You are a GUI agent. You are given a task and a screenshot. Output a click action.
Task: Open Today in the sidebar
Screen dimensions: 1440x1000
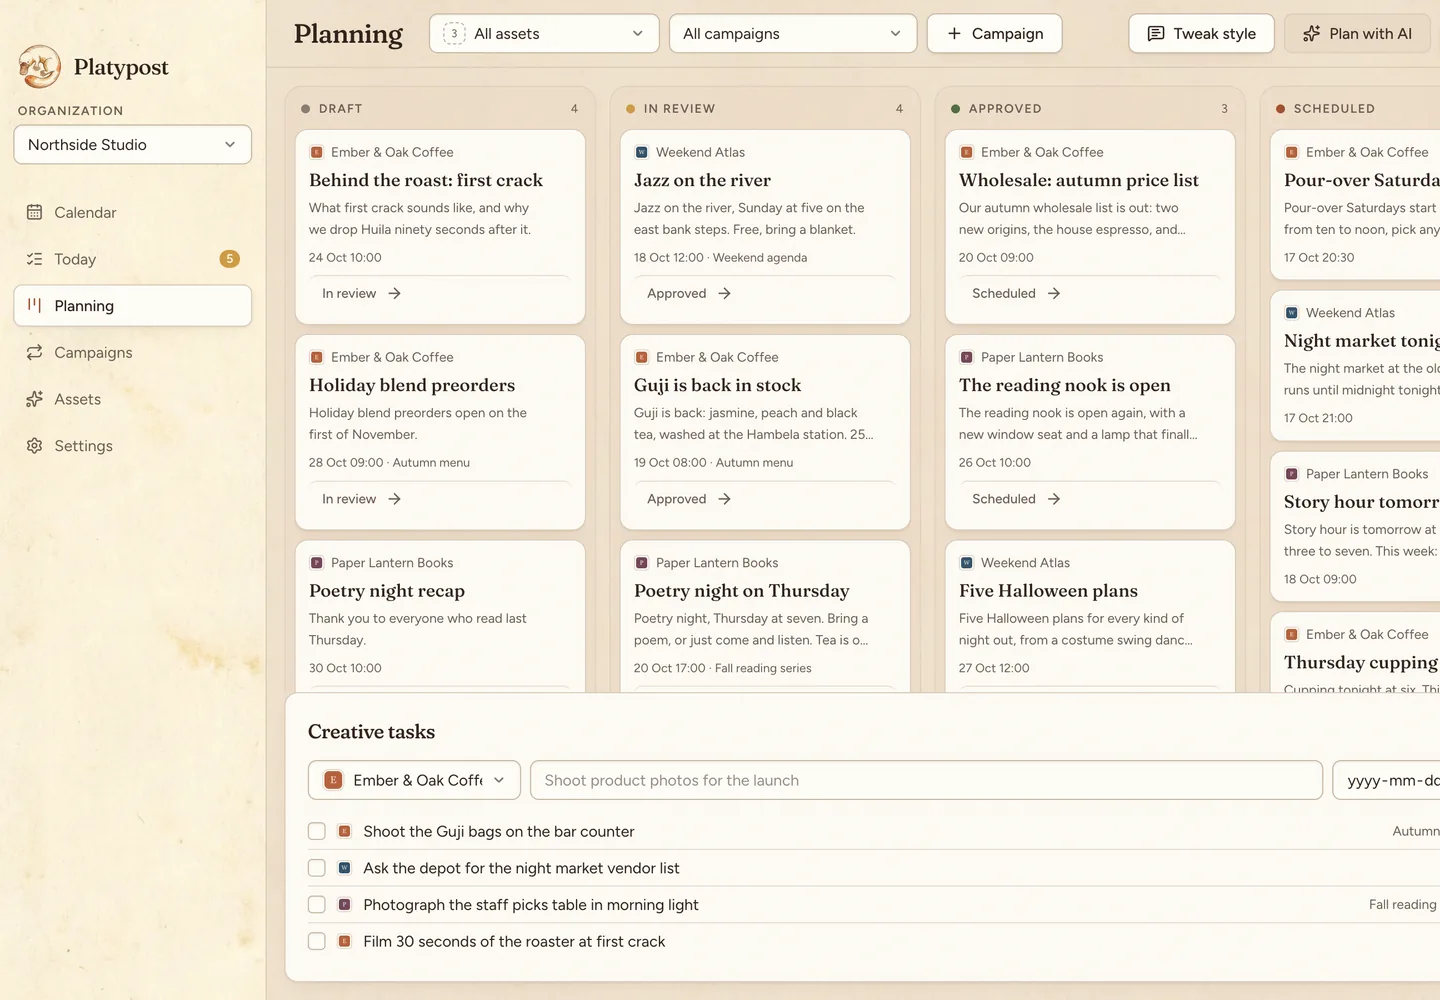(x=132, y=259)
